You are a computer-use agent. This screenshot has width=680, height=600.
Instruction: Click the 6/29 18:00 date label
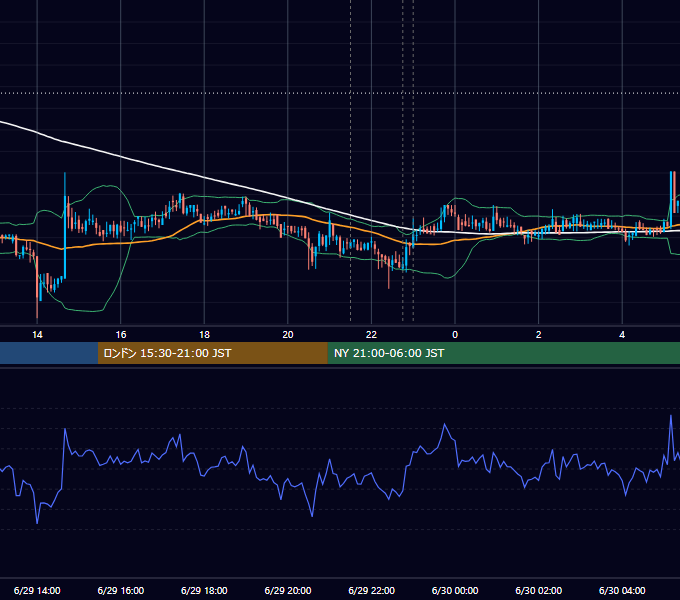204,590
